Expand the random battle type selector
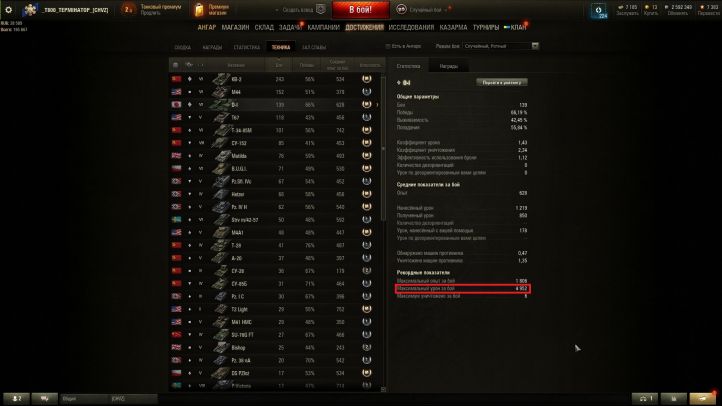 (x=424, y=9)
